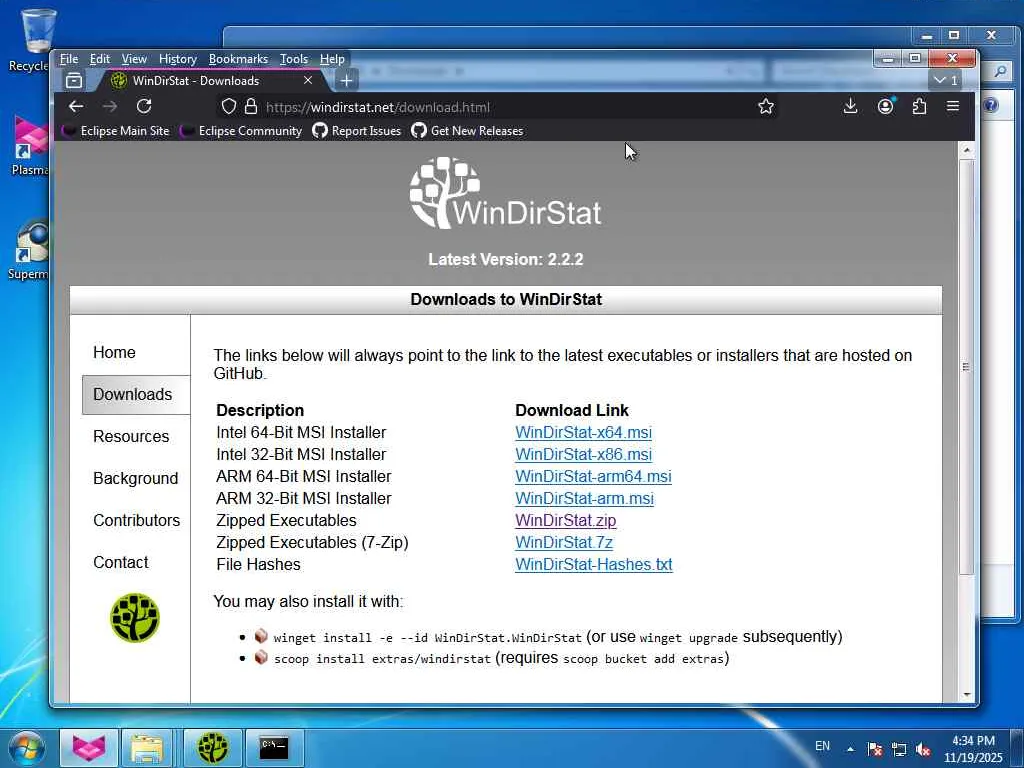Click the package icon beside the winget command
This screenshot has width=1024, height=768.
(261, 635)
